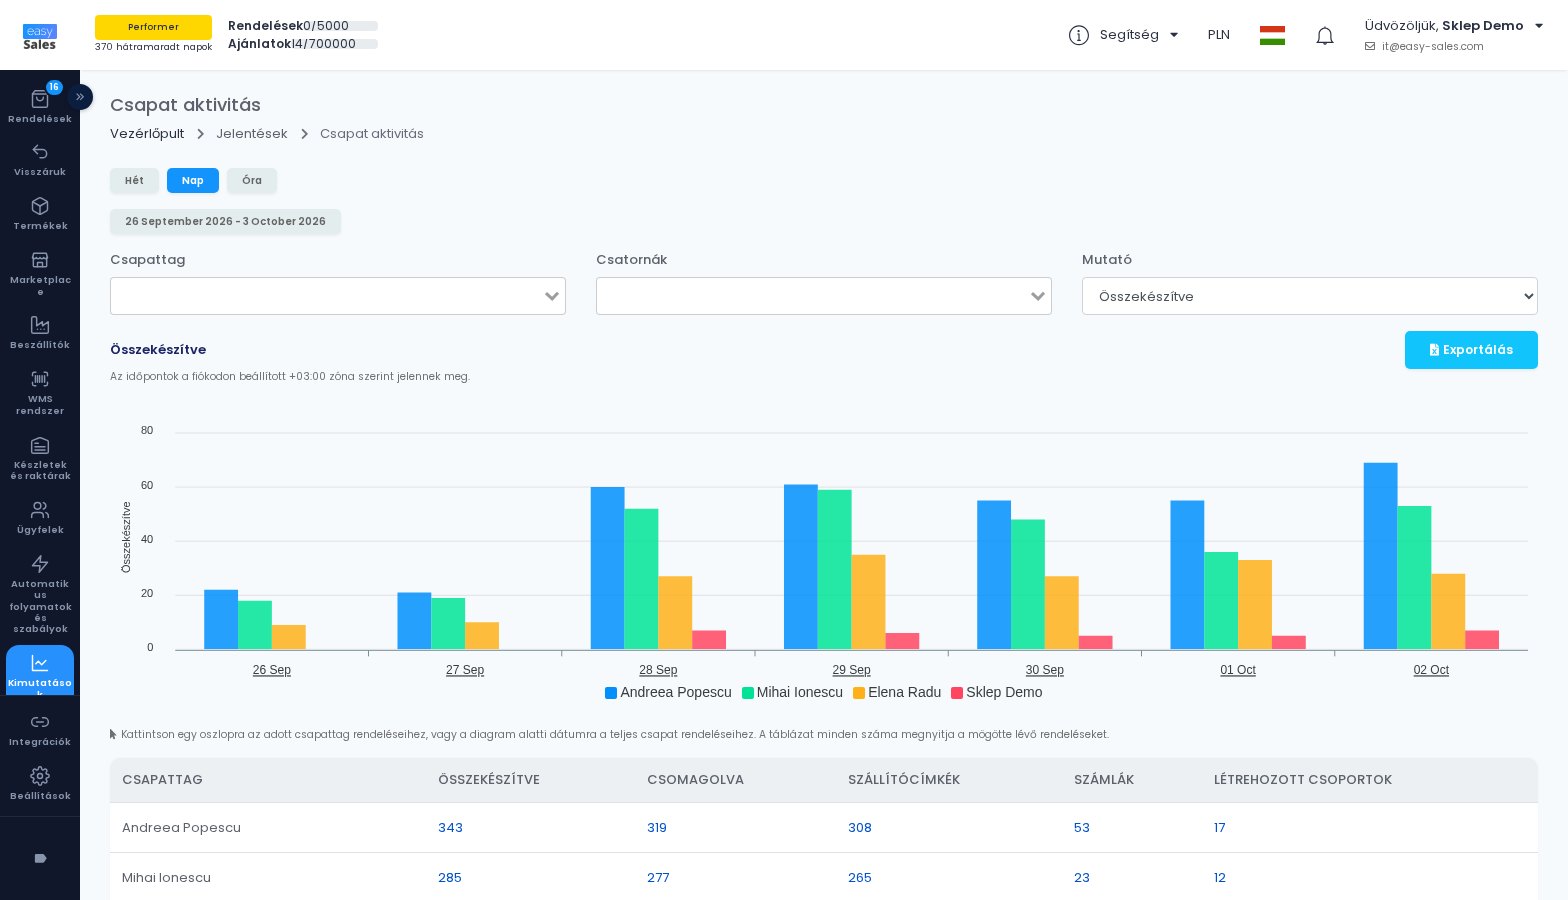Switch to the Hét view tab
Viewport: 1568px width, 900px height.
[x=134, y=181]
